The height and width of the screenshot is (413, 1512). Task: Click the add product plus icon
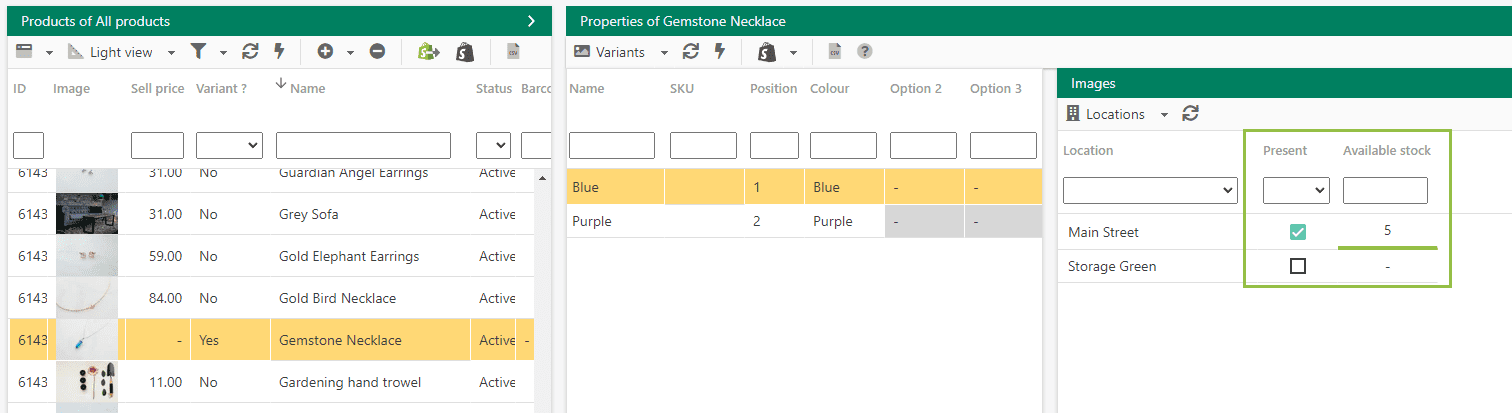325,52
